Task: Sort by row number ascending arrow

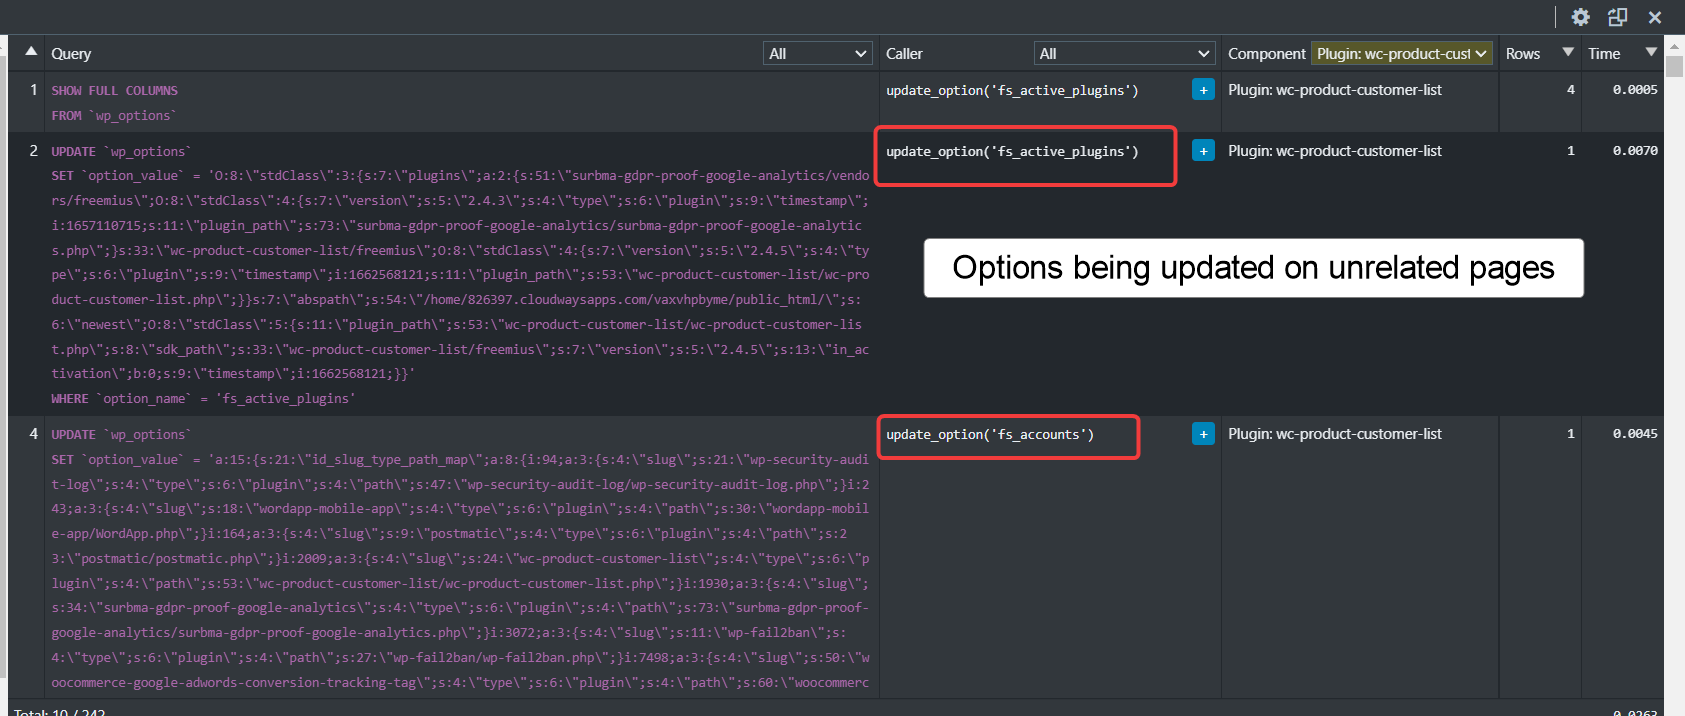Action: coord(31,51)
